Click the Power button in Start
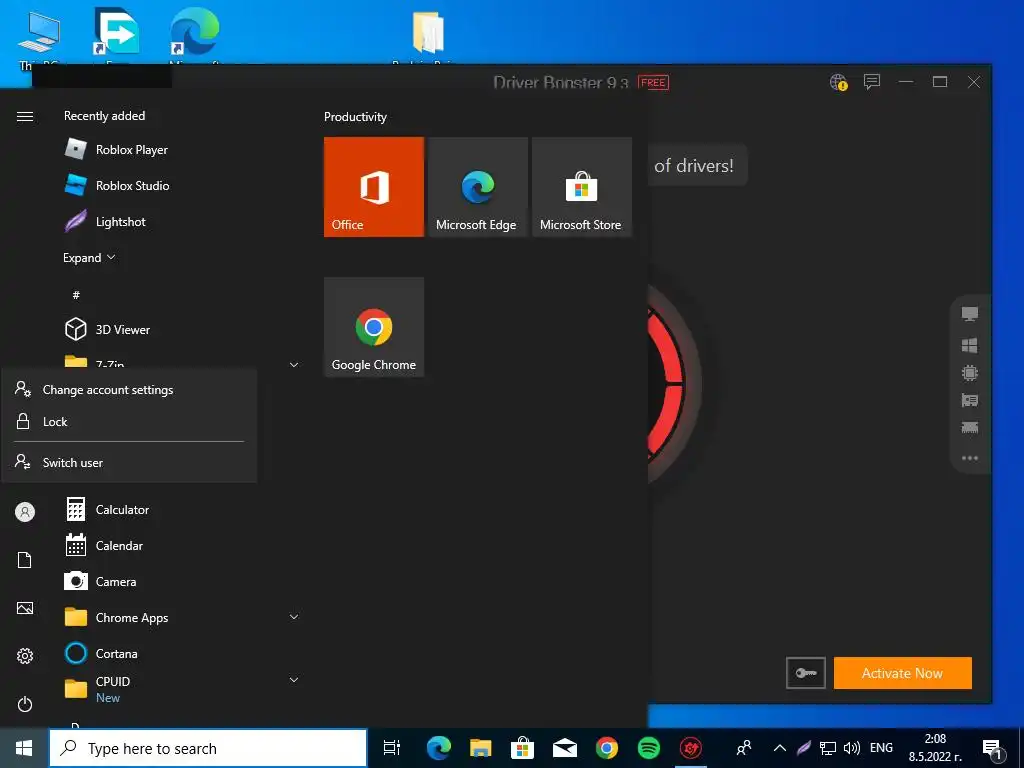Viewport: 1024px width, 768px height. [25, 704]
